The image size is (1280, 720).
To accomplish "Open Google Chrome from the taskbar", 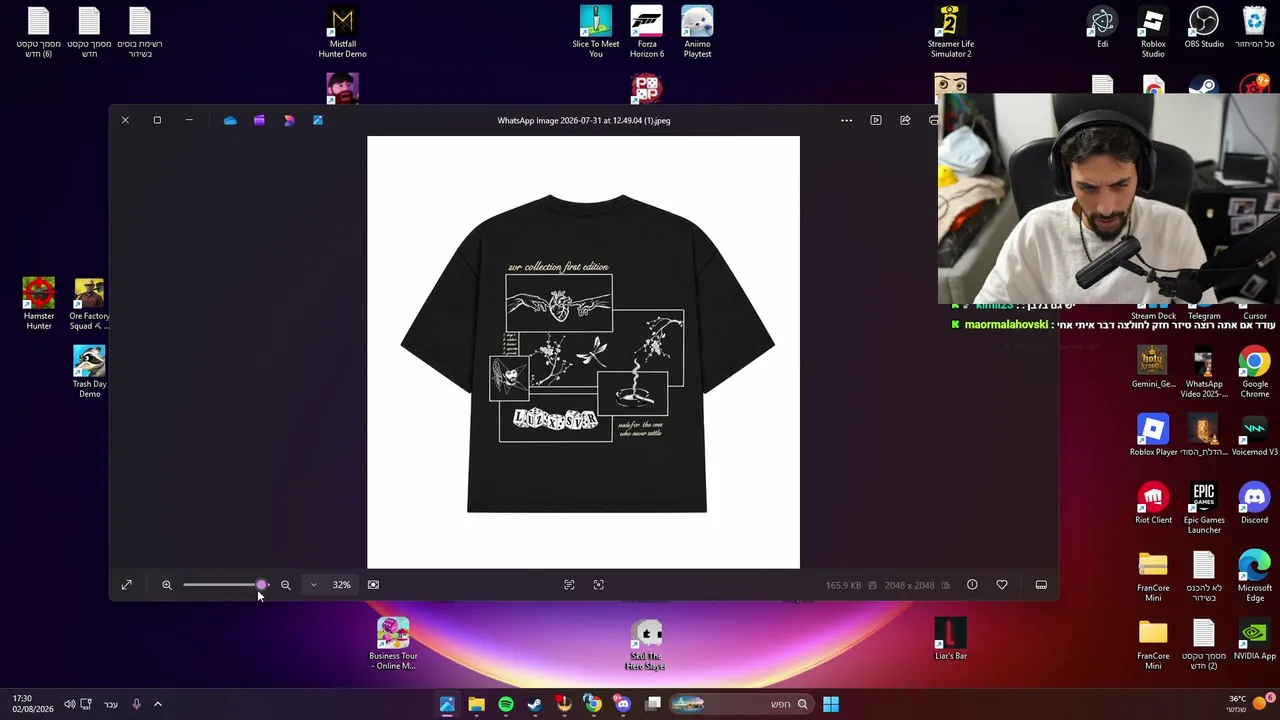I will 594,704.
